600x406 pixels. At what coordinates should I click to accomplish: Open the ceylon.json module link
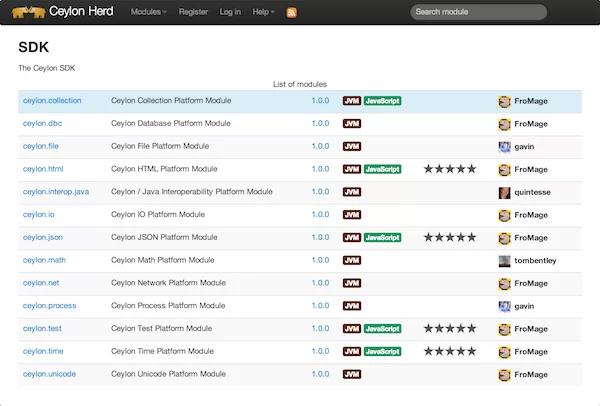[x=43, y=237]
